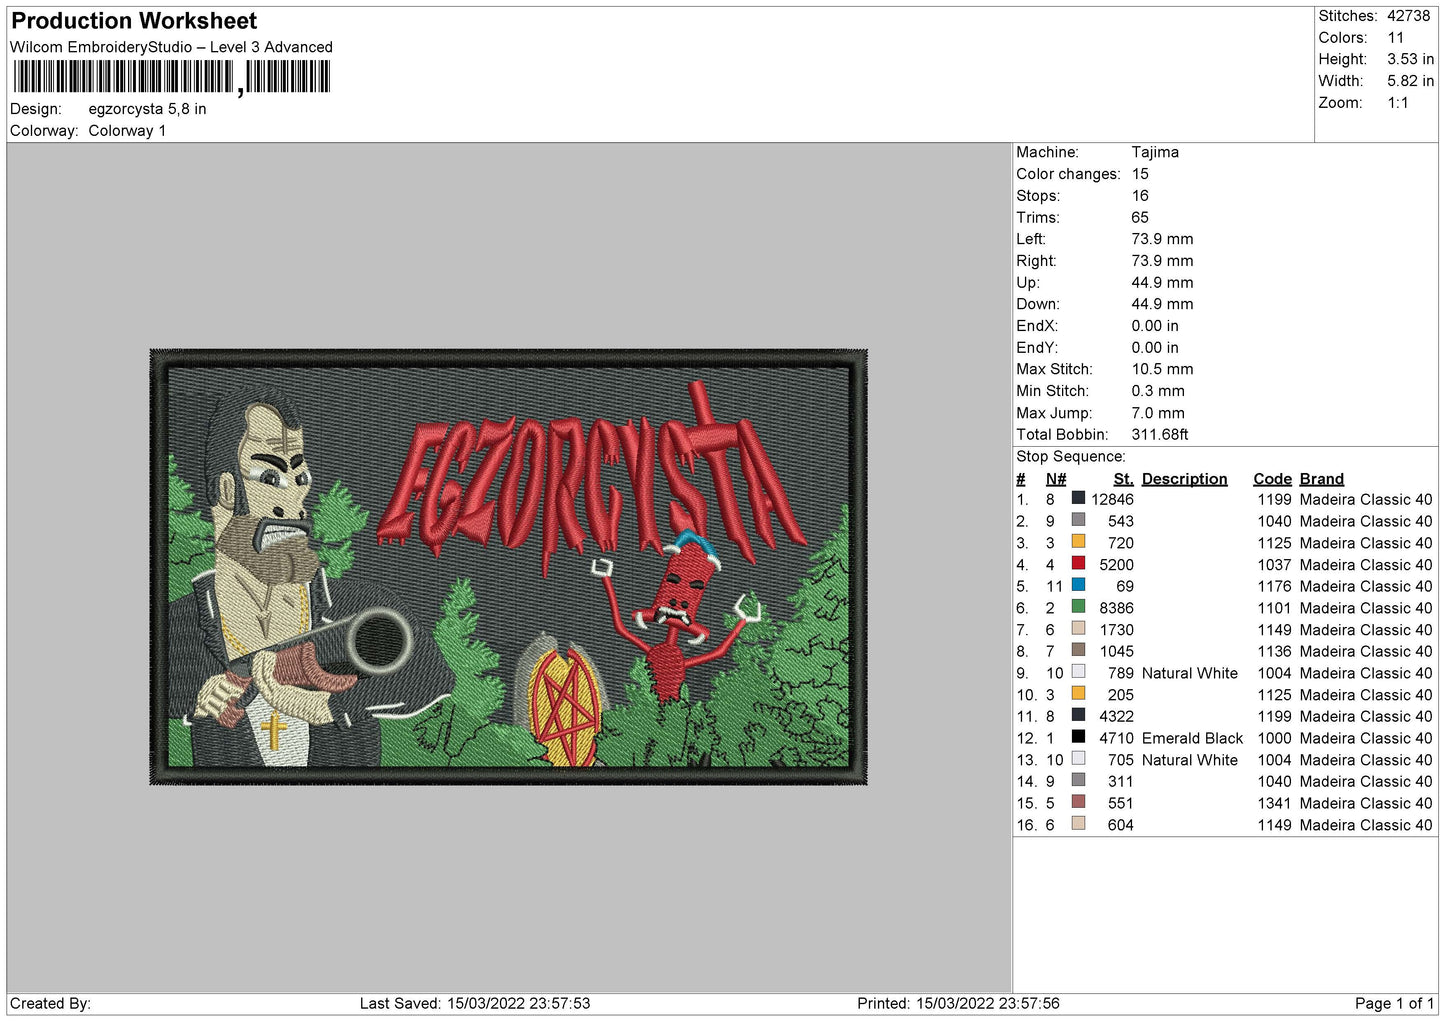
Task: Click the Total Bobbin value 311.68ft
Action: point(1160,435)
